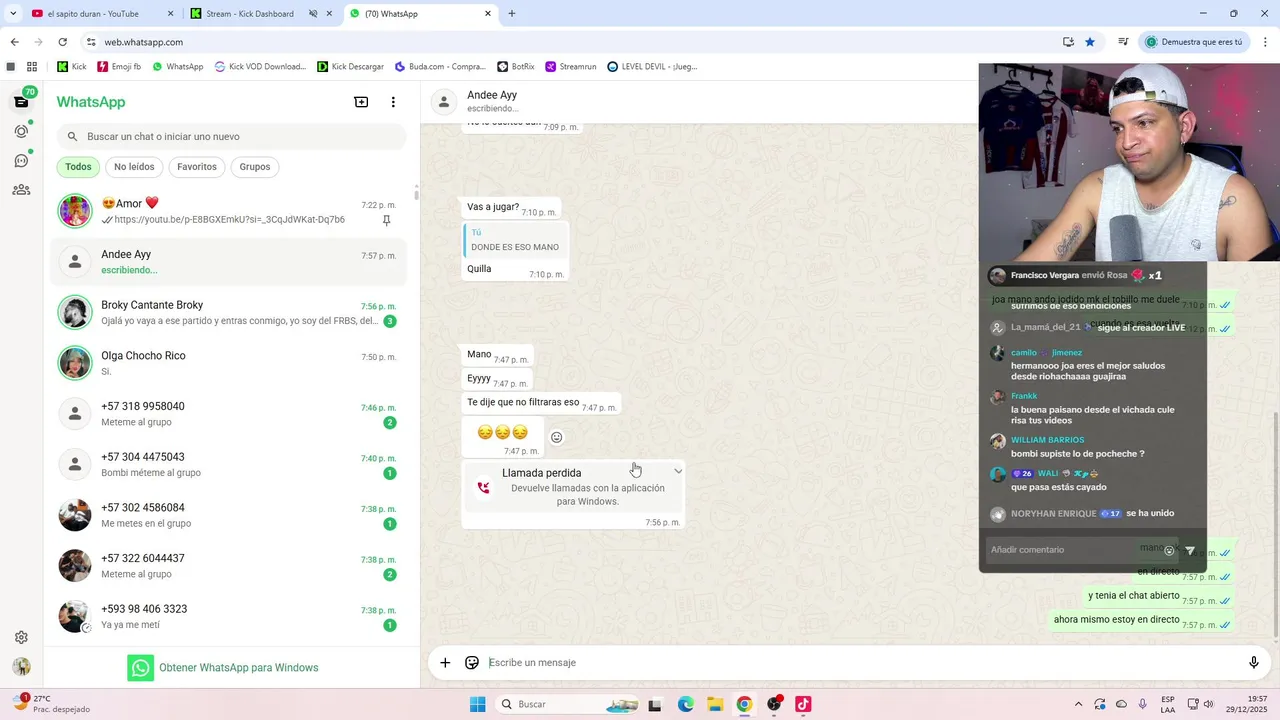Open the attach plus icon in message bar
Image resolution: width=1280 pixels, height=720 pixels.
click(x=445, y=662)
